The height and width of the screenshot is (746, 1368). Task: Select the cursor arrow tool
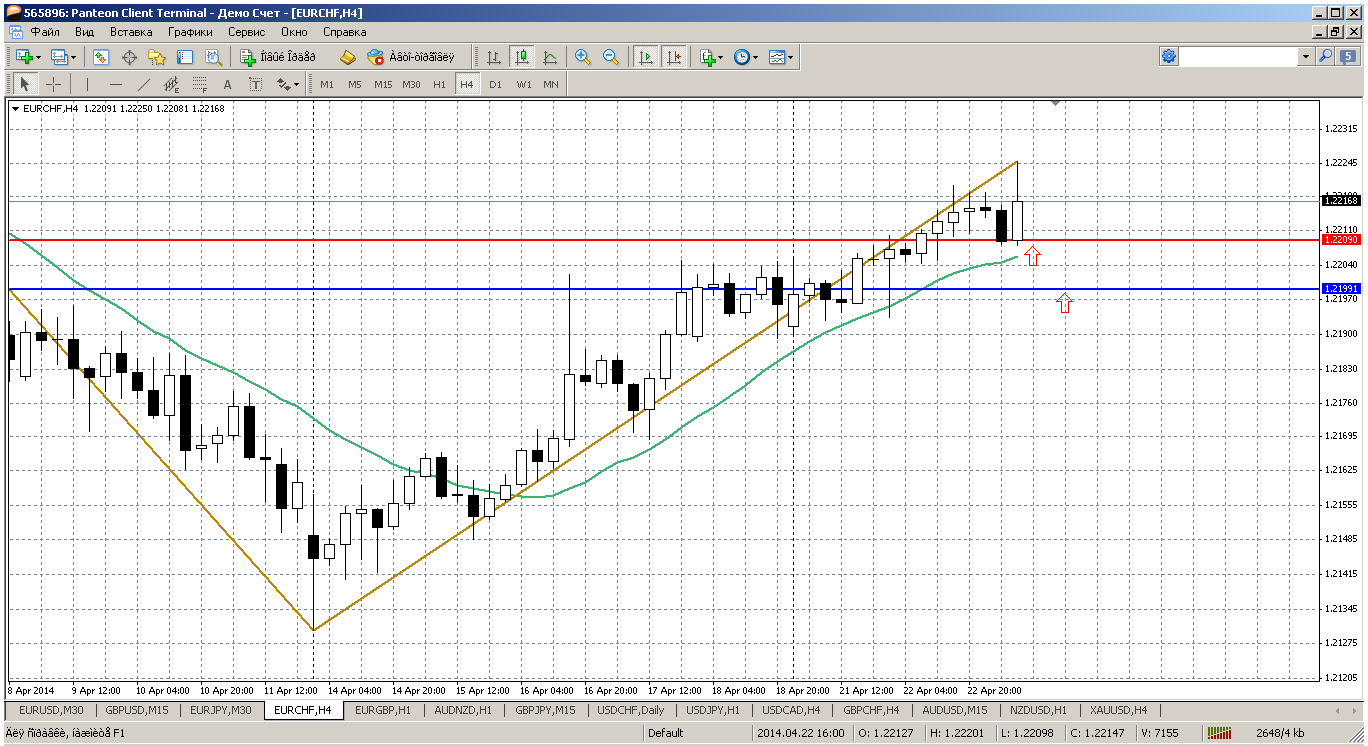click(25, 84)
